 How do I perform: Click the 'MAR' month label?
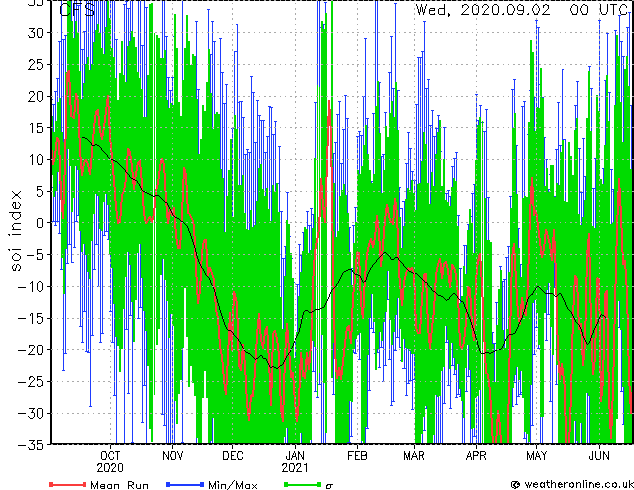point(414,456)
